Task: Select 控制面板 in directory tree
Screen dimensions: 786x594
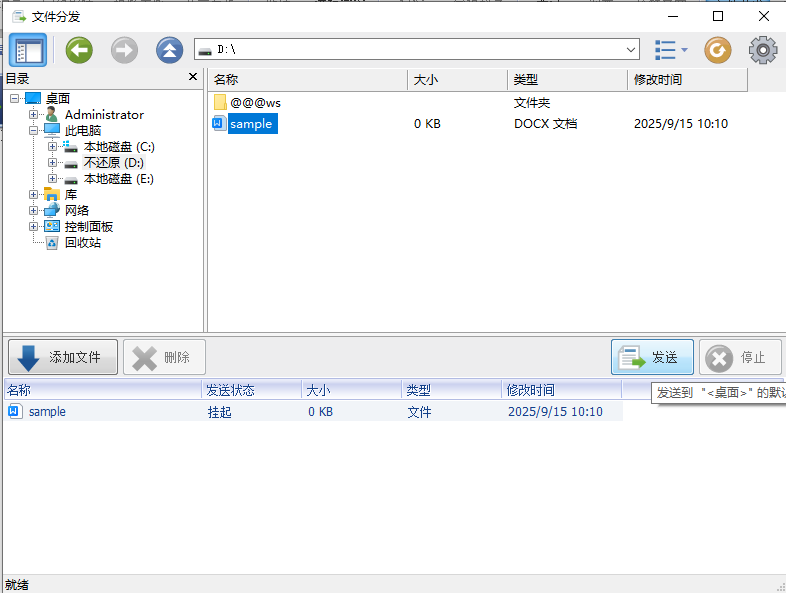Action: tap(89, 227)
